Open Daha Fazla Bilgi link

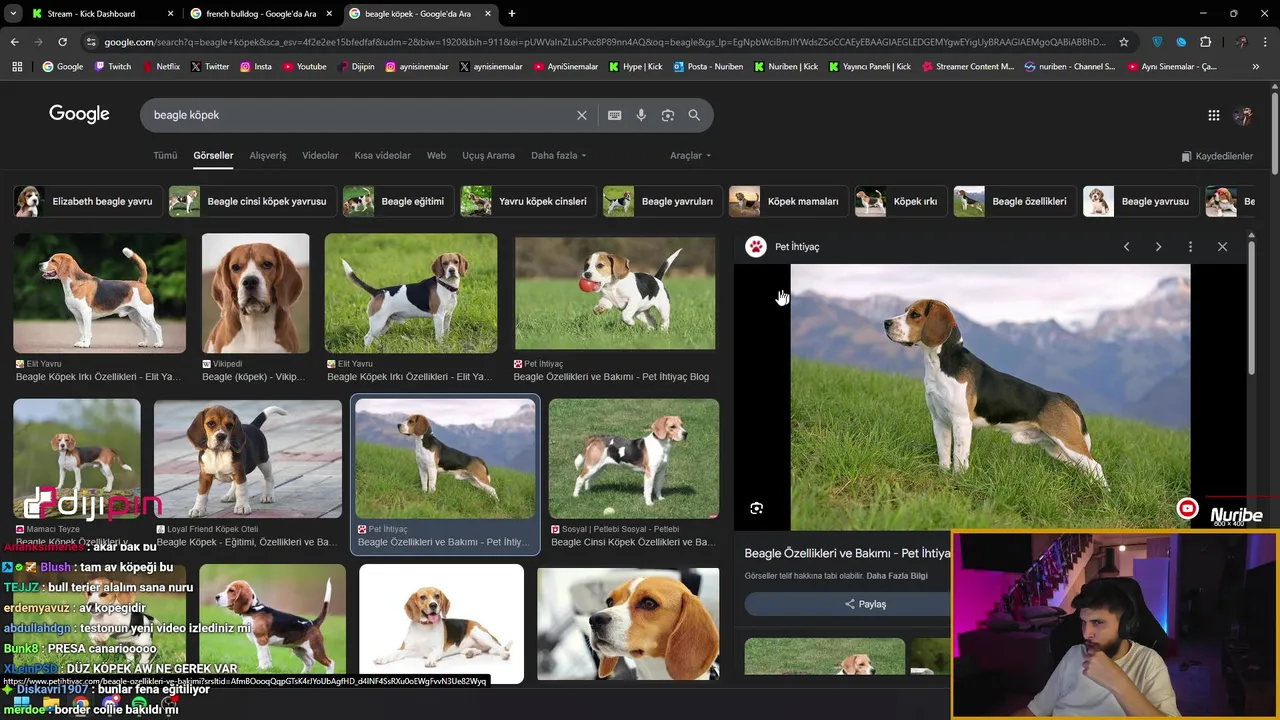[x=897, y=576]
